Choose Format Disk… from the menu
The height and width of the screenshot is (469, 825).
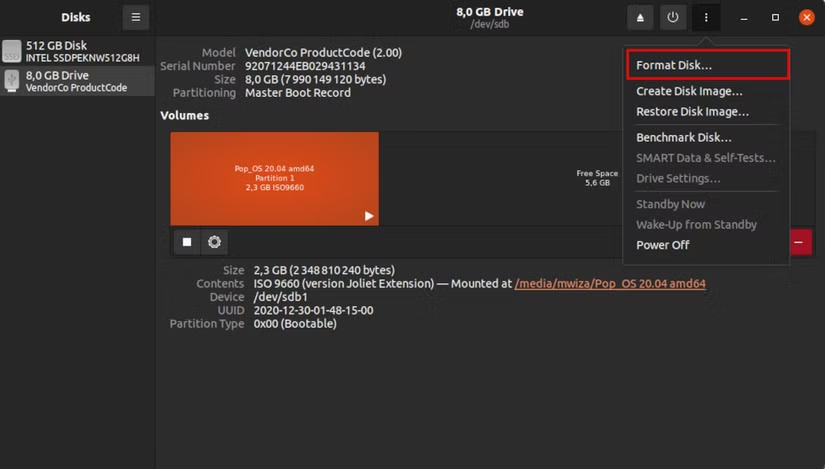click(x=674, y=65)
